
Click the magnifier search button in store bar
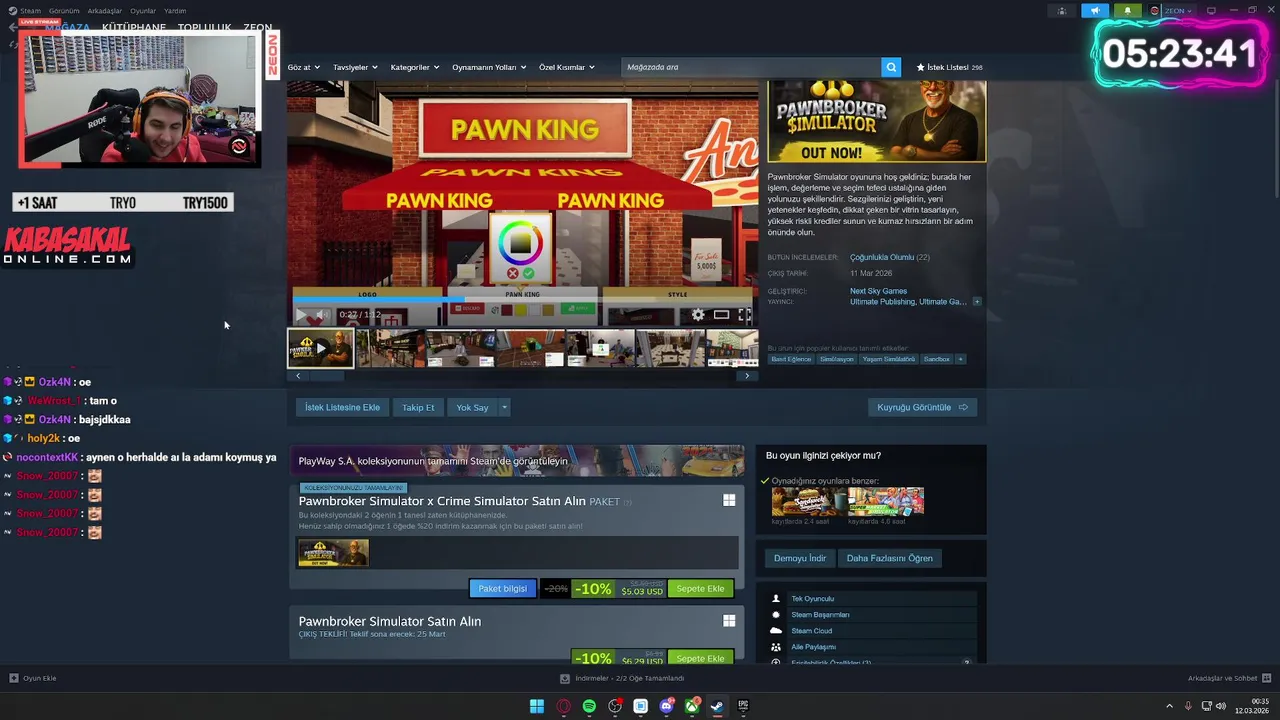pyautogui.click(x=891, y=67)
